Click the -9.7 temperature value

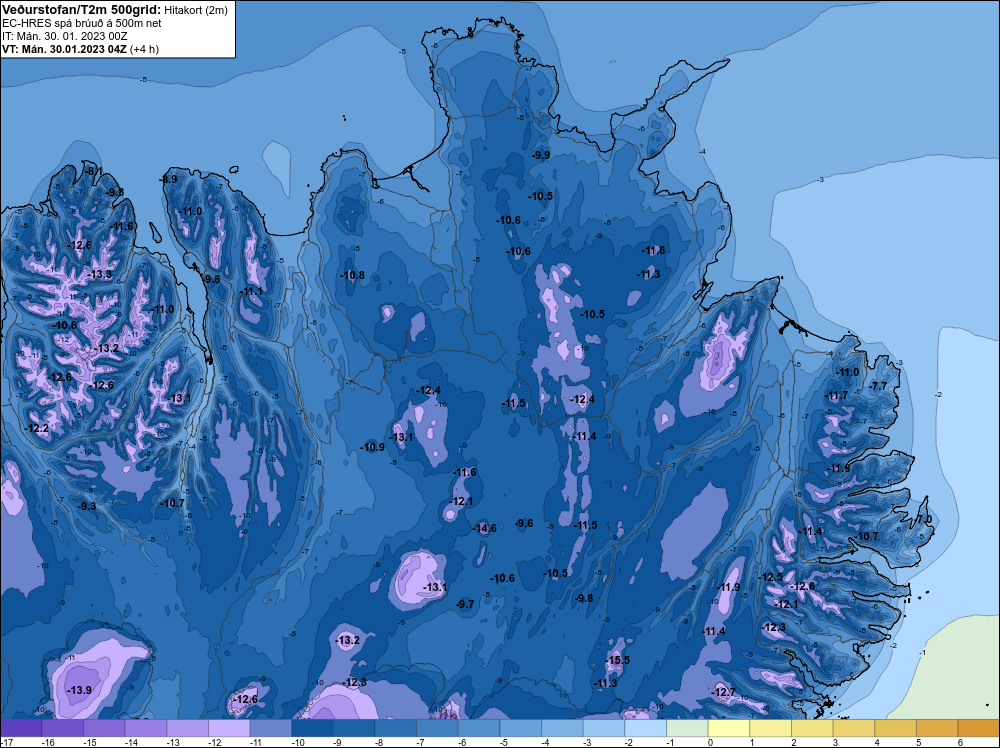[465, 604]
